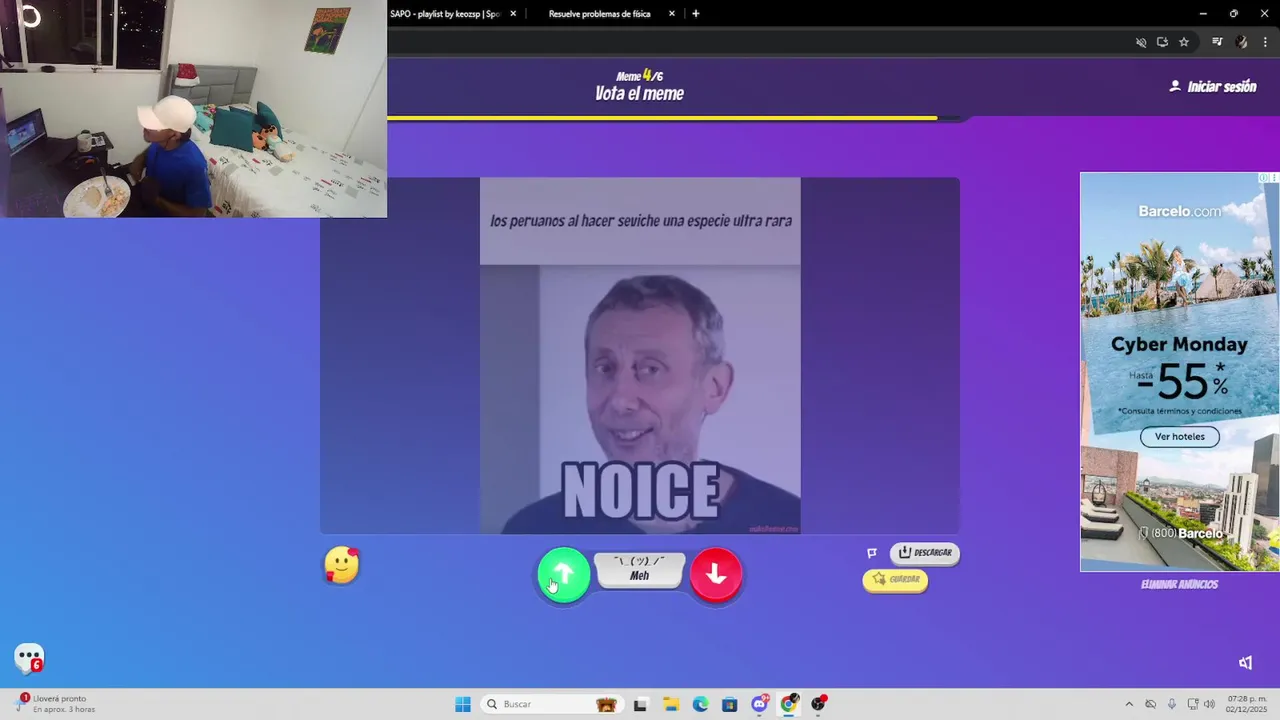1280x720 pixels.
Task: Open a new browser tab
Action: (x=696, y=14)
